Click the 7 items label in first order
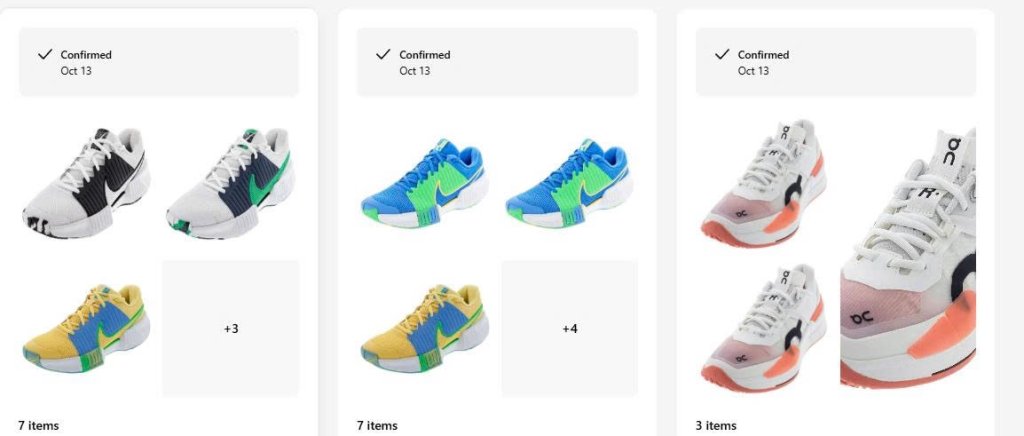This screenshot has height=436, width=1024. (39, 426)
